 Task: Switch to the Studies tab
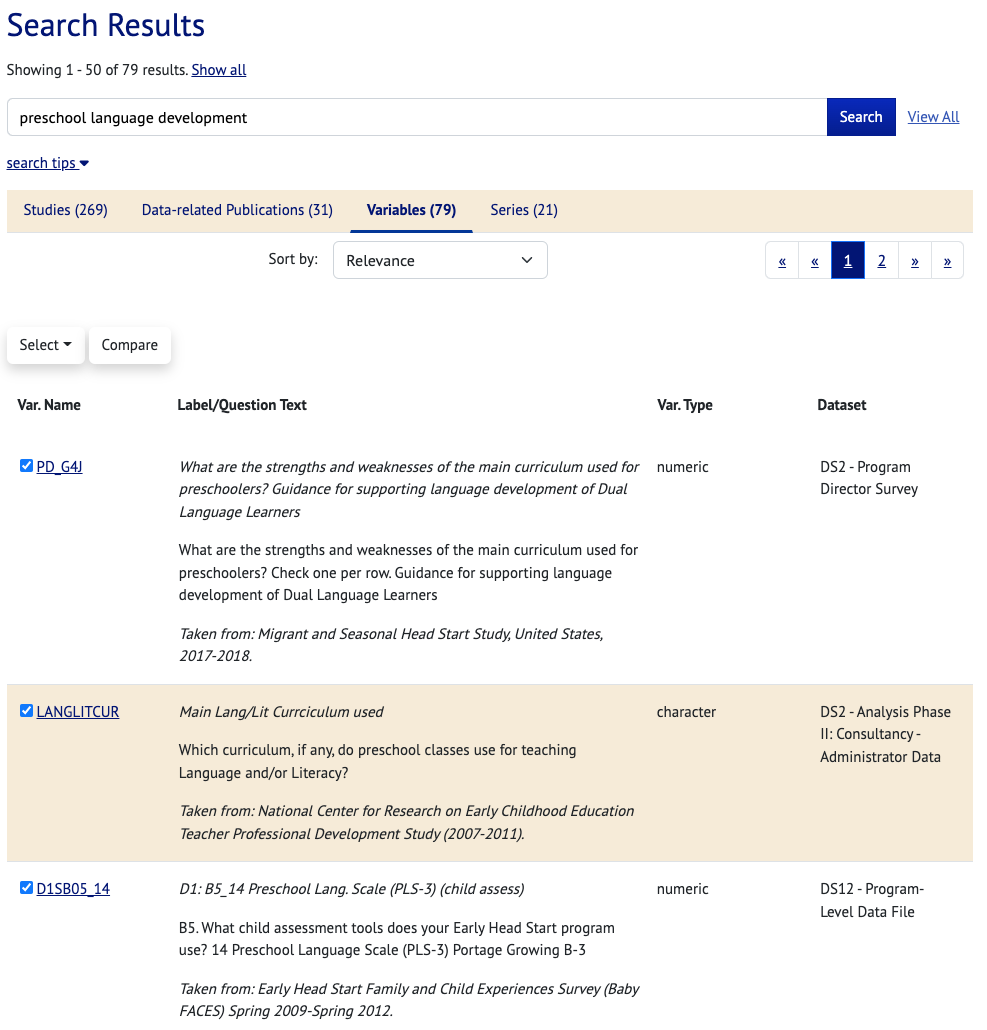pos(66,210)
